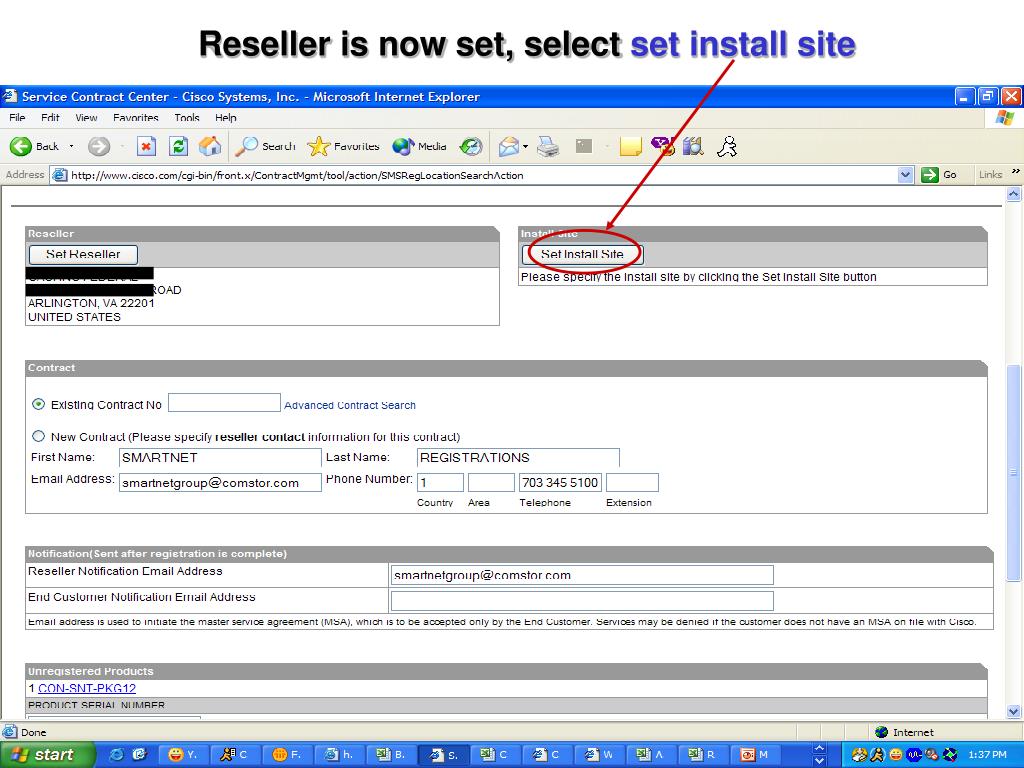Open the address bar dropdown arrow
The width and height of the screenshot is (1024, 768).
point(905,175)
